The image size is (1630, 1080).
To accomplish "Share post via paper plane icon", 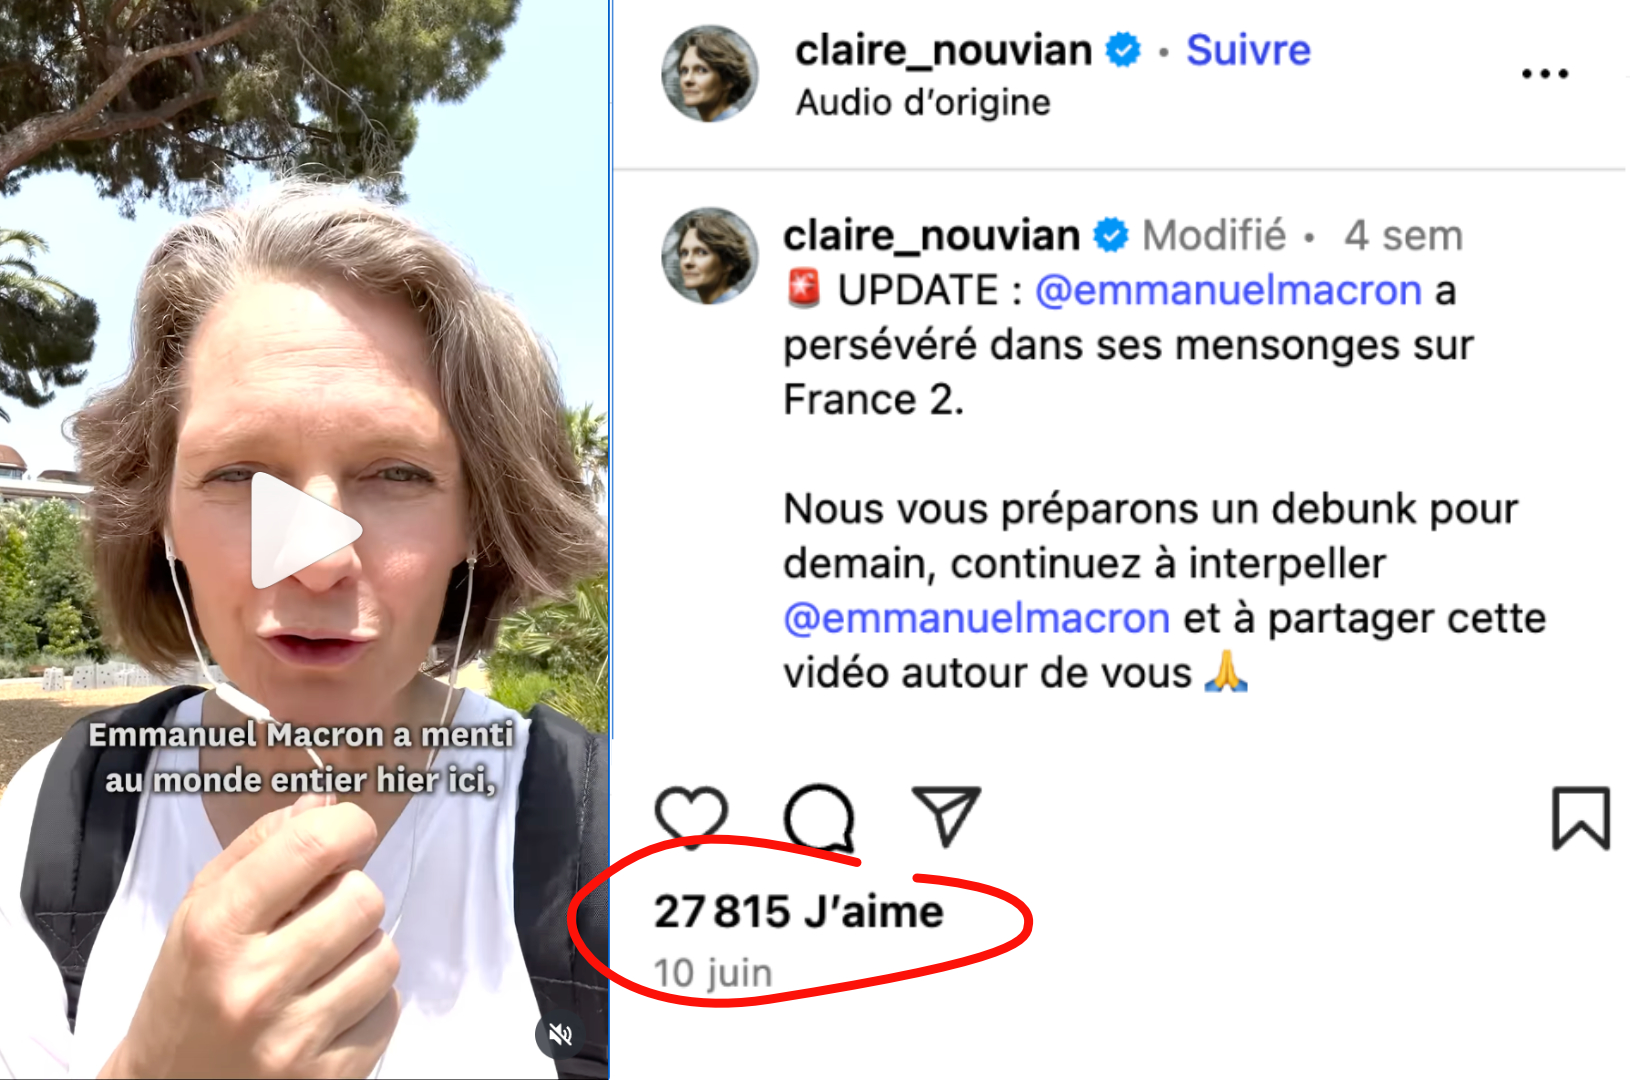I will point(946,816).
